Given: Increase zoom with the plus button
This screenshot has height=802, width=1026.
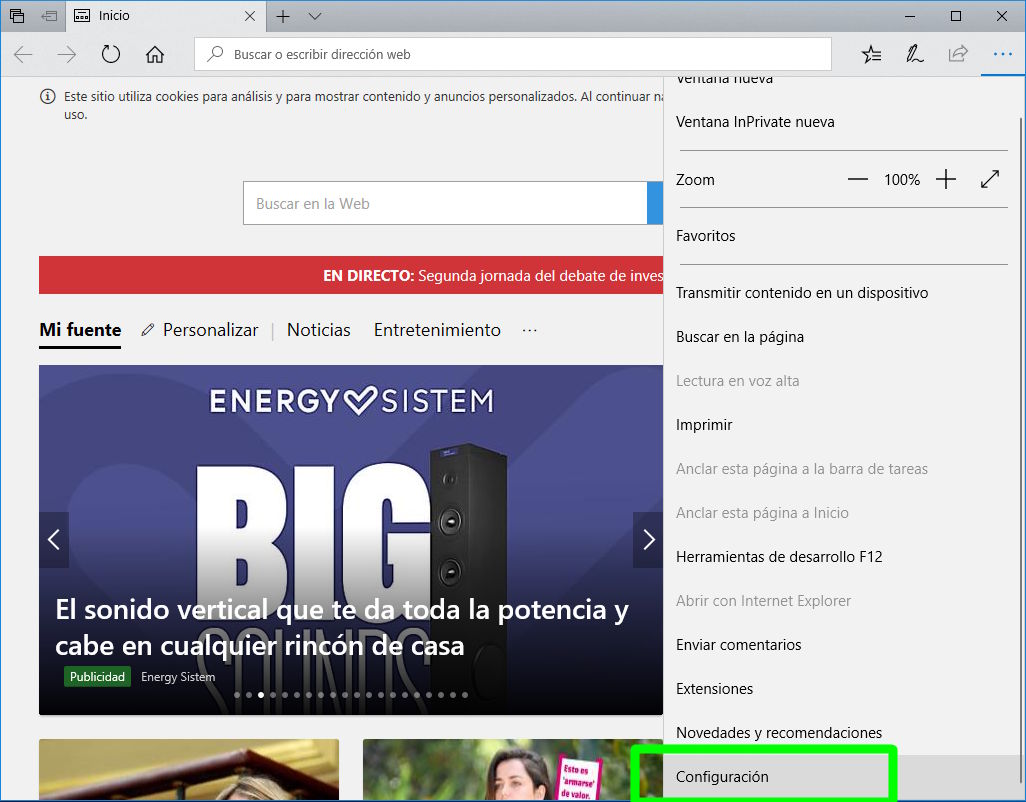Looking at the screenshot, I should click(x=946, y=180).
